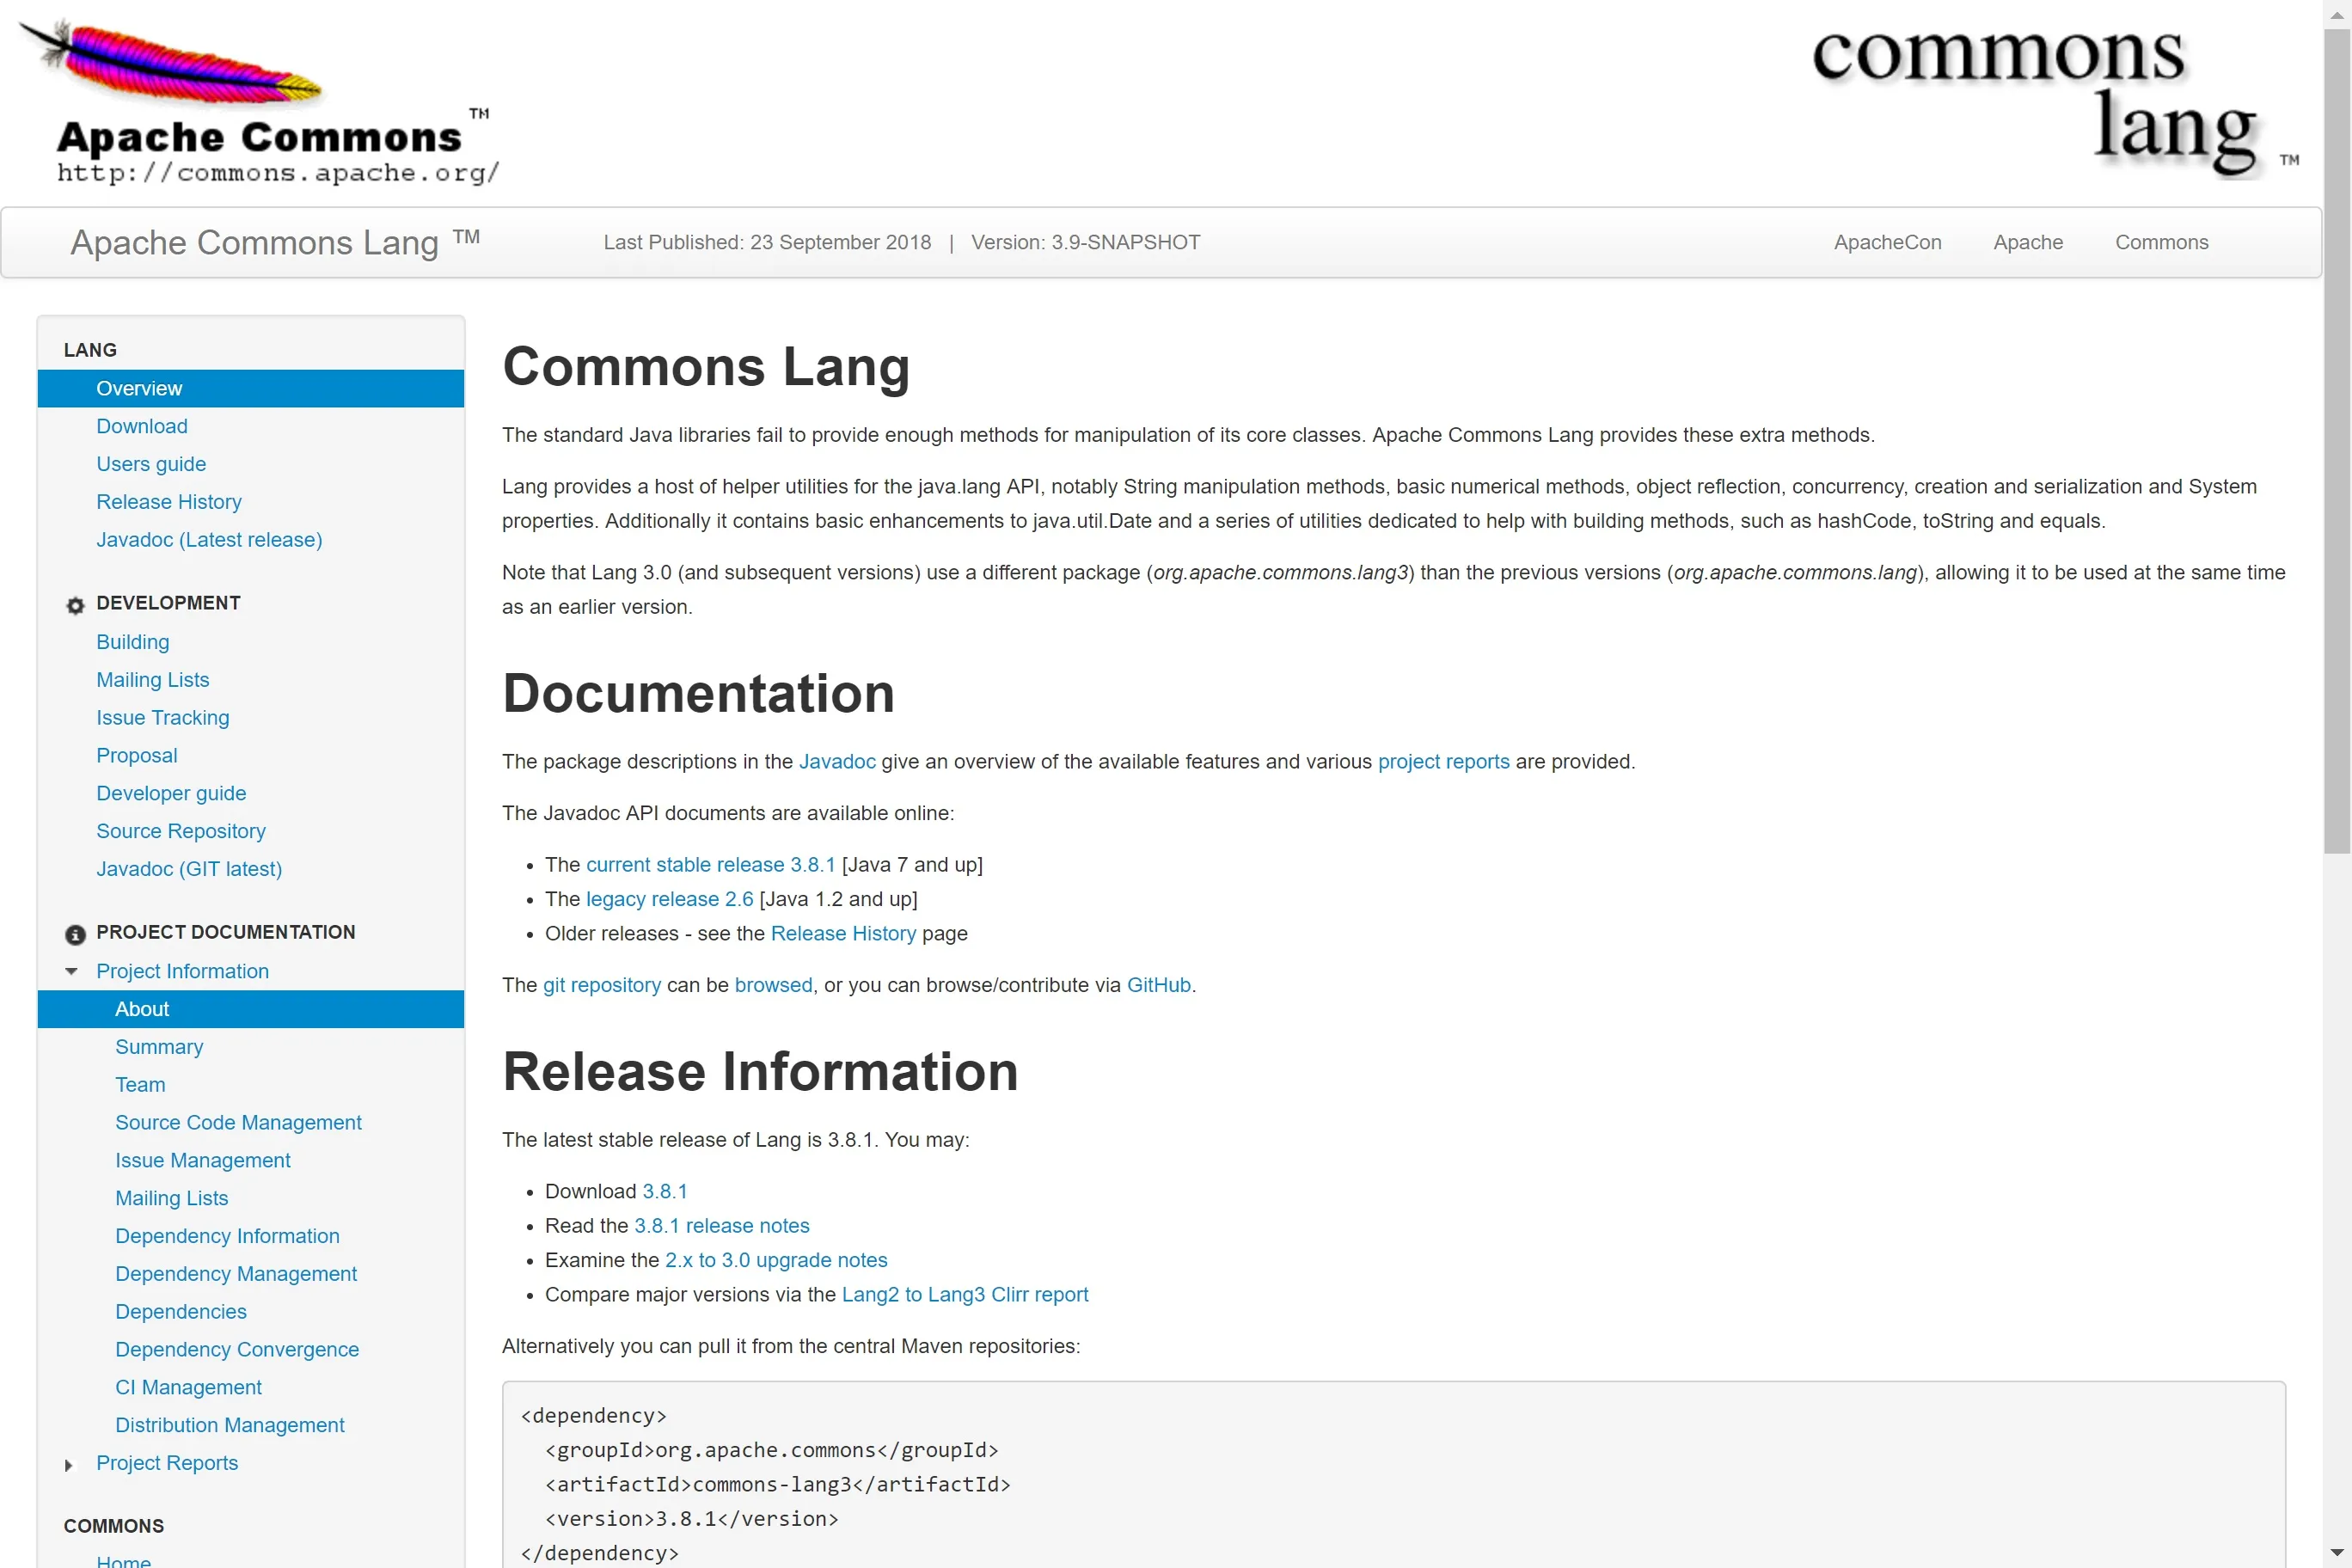The width and height of the screenshot is (2352, 1568).
Task: Open current stable release 3.8.1 Javadoc
Action: [710, 865]
